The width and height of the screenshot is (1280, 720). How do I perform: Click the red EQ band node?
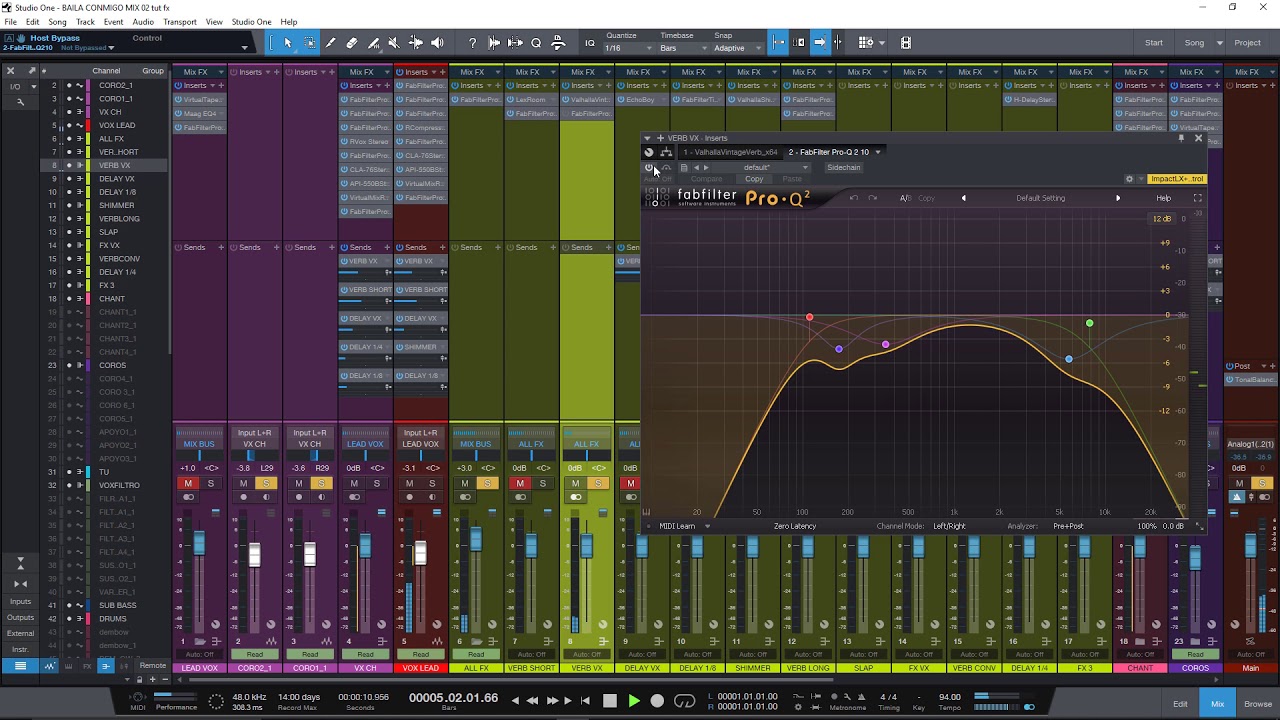click(809, 318)
